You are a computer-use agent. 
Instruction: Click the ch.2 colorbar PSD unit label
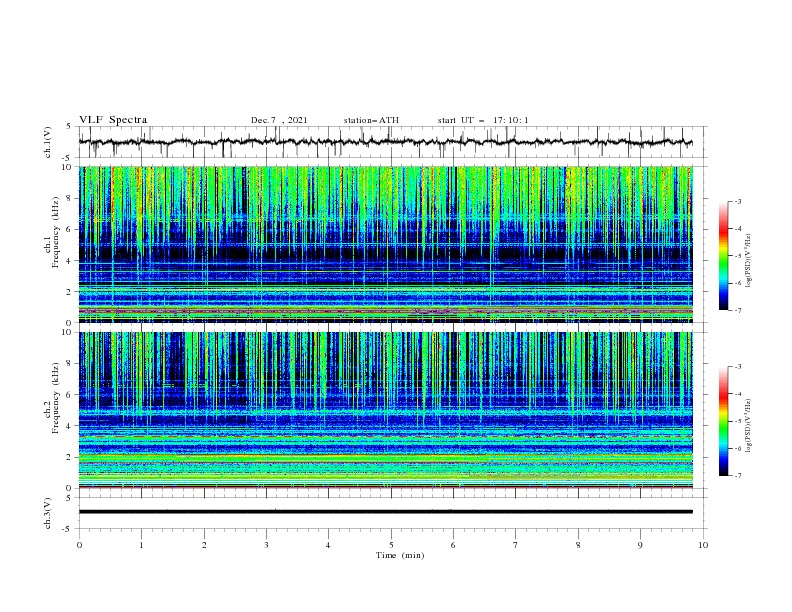749,425
